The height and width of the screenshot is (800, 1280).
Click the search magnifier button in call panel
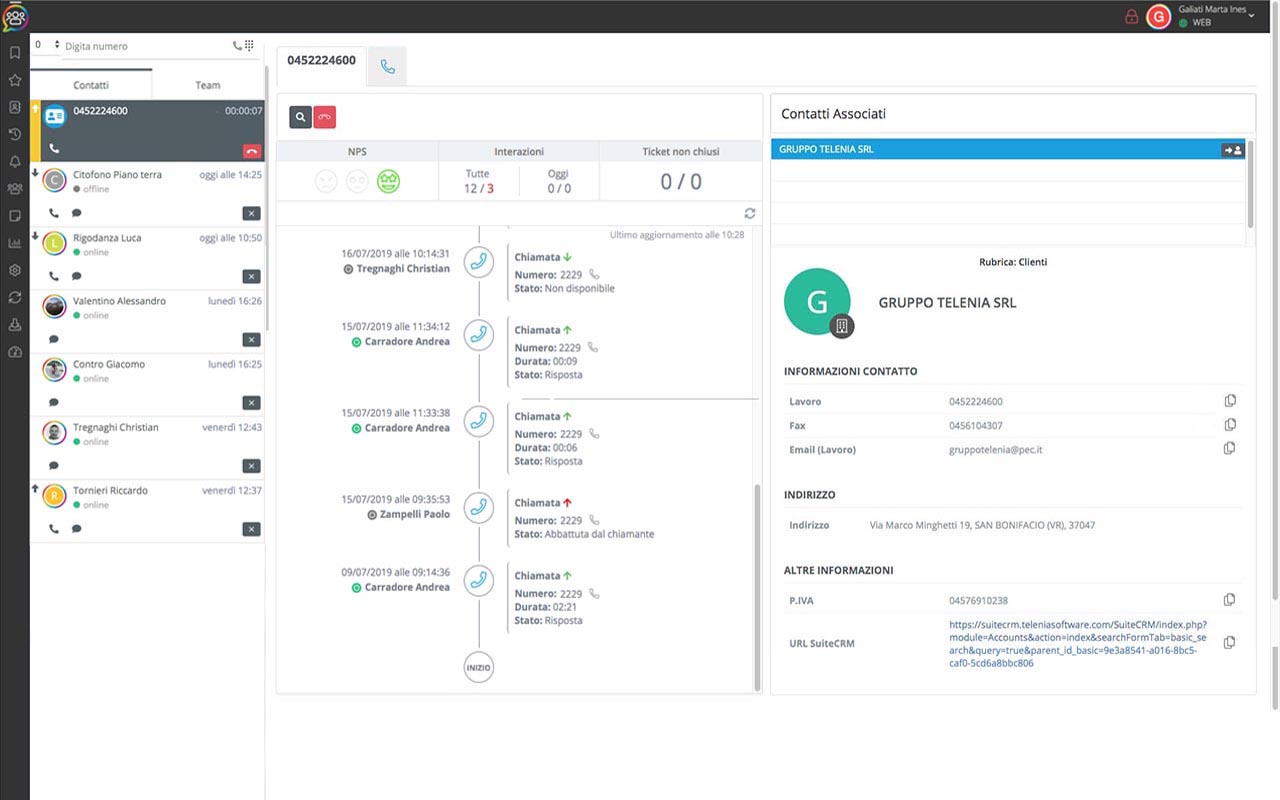pos(300,117)
